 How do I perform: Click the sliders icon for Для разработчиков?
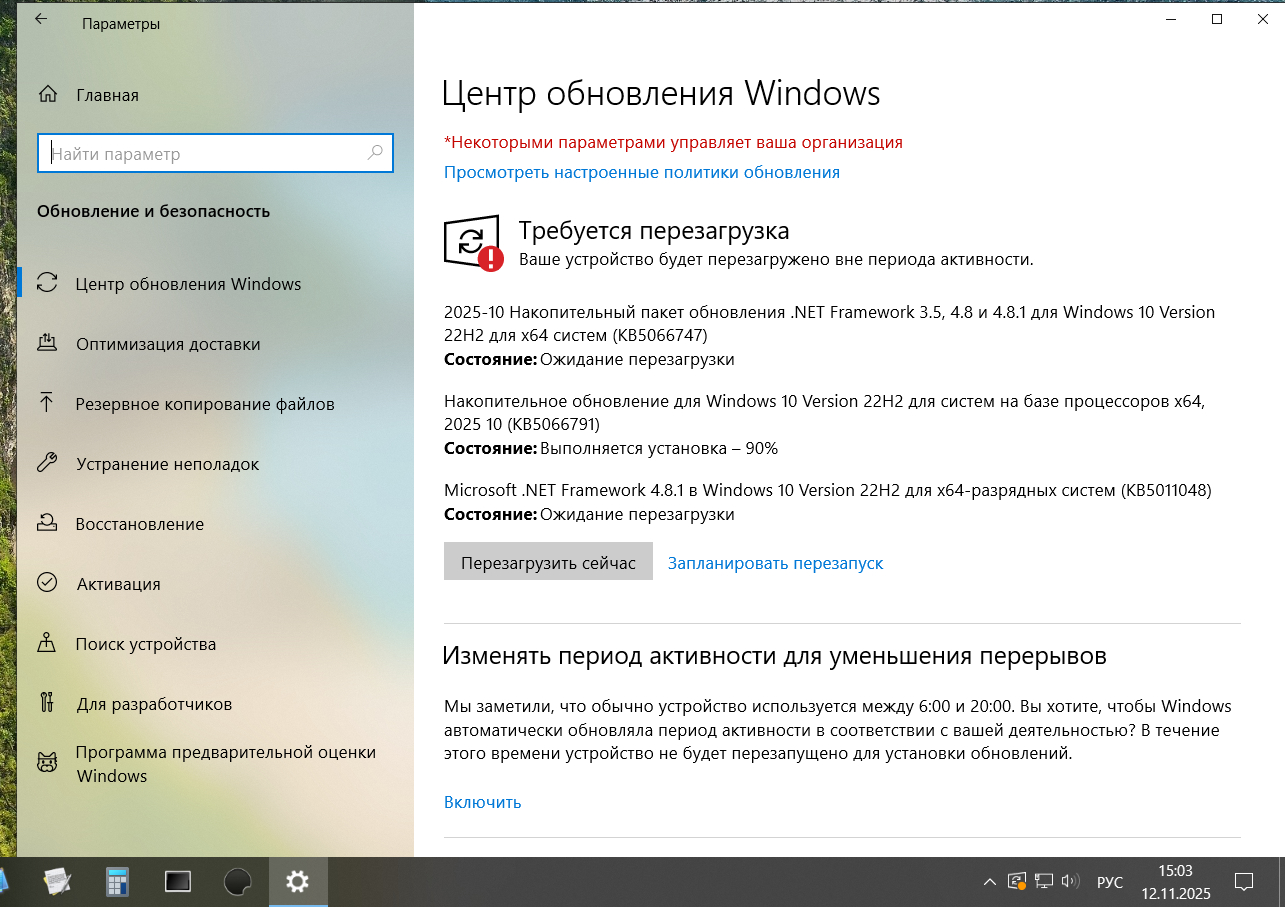coord(47,703)
